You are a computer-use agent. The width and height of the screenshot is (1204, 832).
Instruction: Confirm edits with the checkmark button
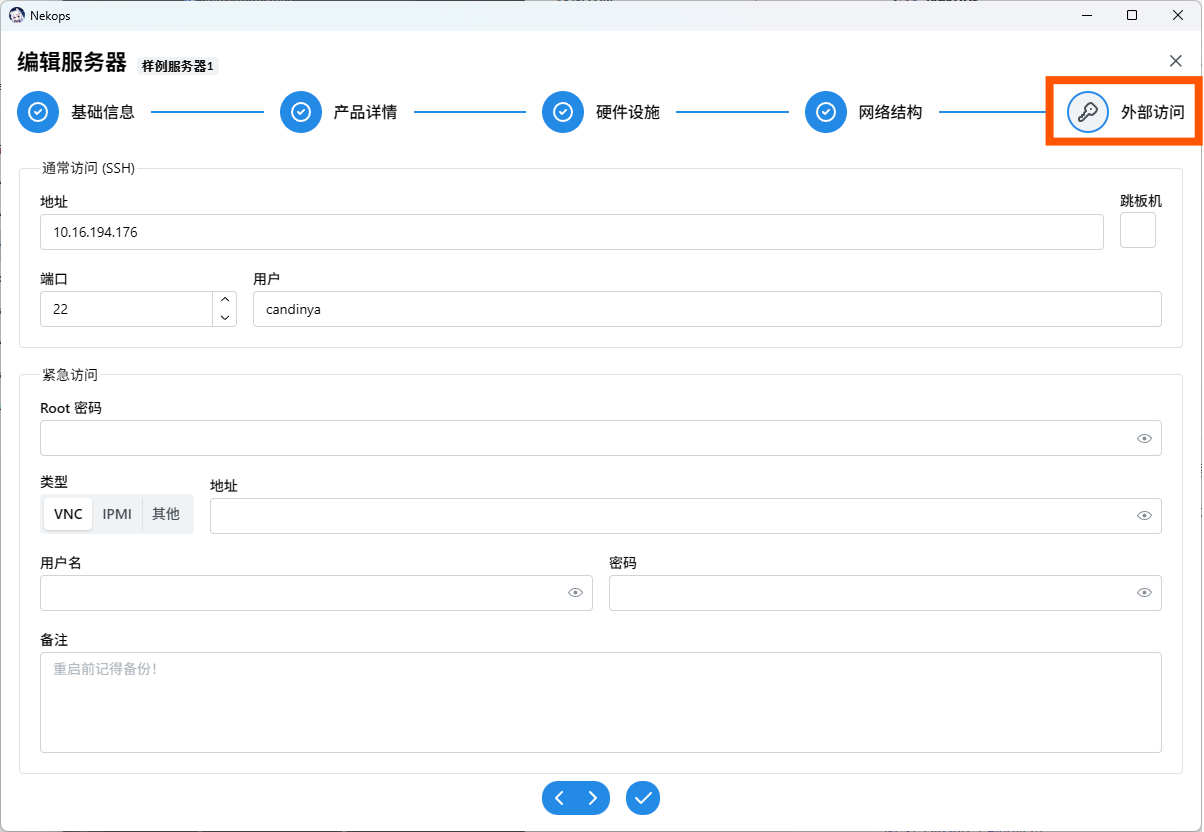[x=643, y=797]
